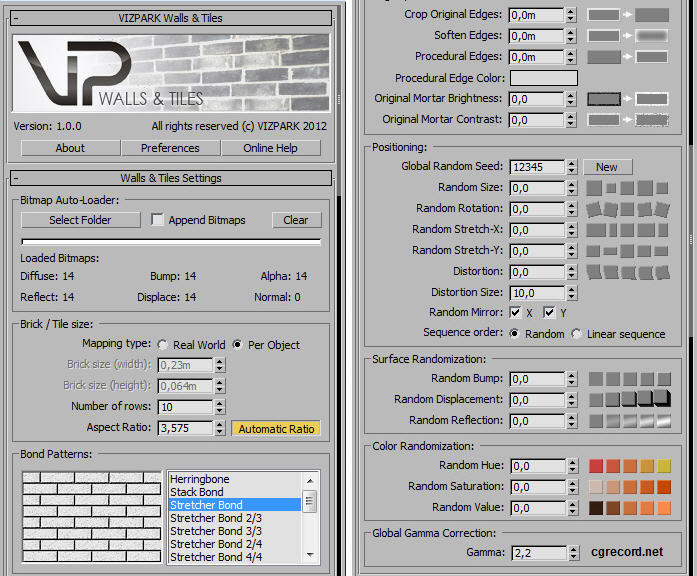Click the Random Stretch-X illustration icons

pos(627,230)
